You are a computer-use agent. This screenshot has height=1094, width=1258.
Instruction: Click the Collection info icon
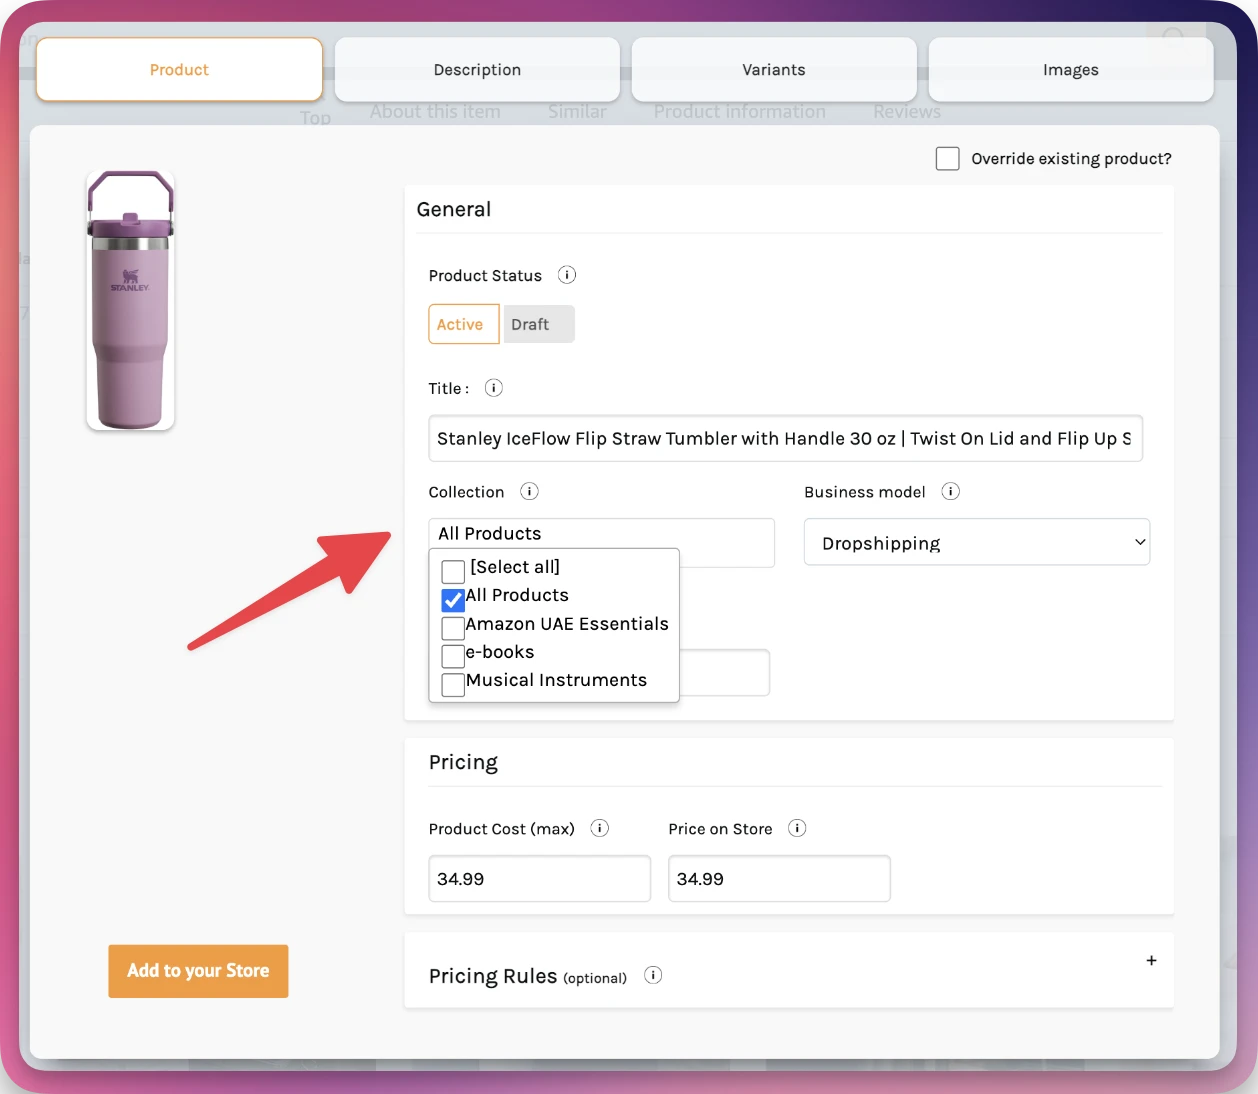(530, 491)
